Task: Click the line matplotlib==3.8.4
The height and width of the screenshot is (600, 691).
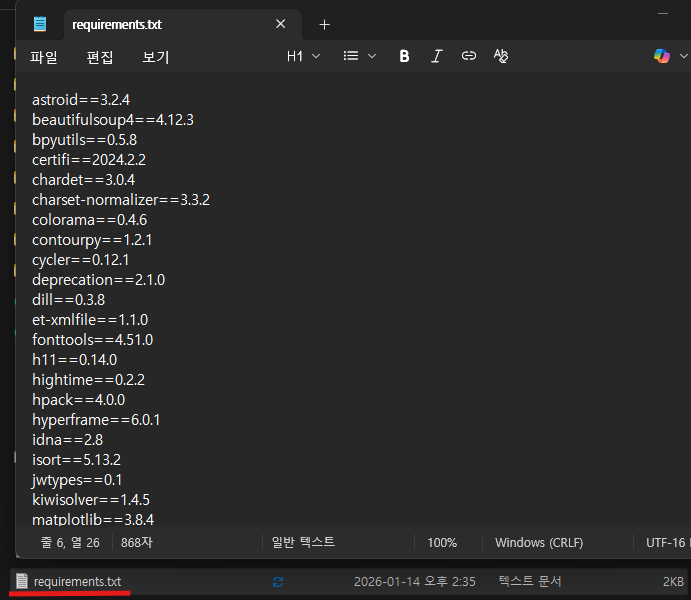Action: [93, 519]
